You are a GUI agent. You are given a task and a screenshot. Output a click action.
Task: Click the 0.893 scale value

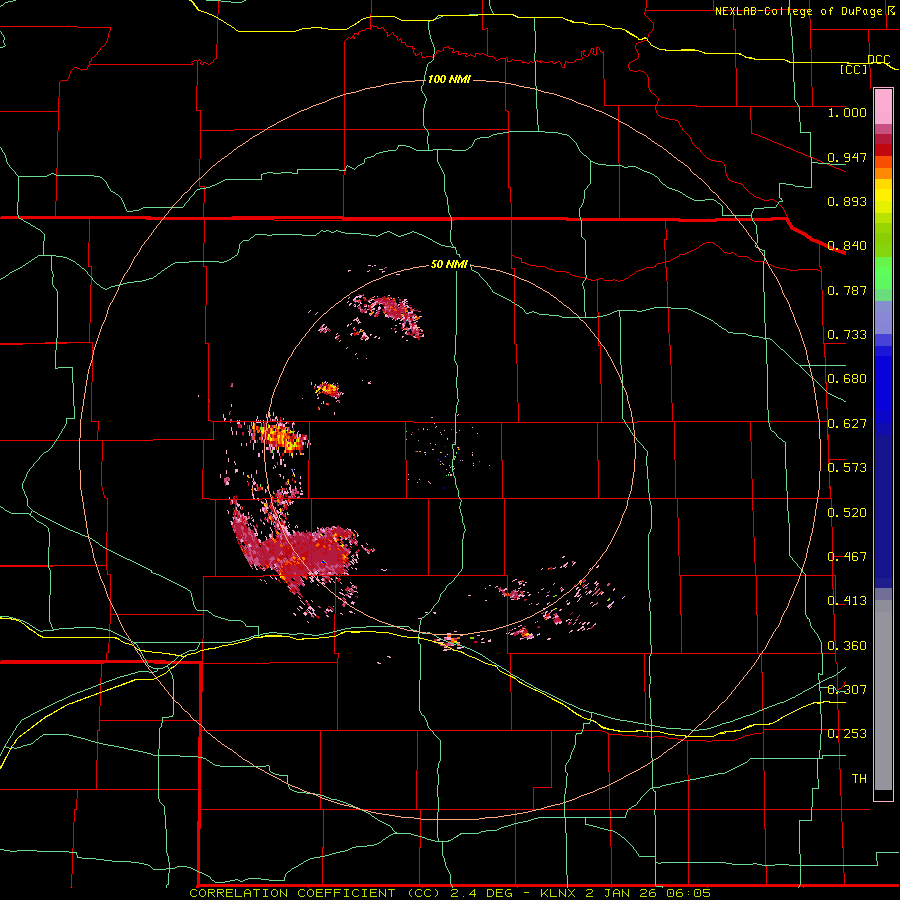[847, 201]
